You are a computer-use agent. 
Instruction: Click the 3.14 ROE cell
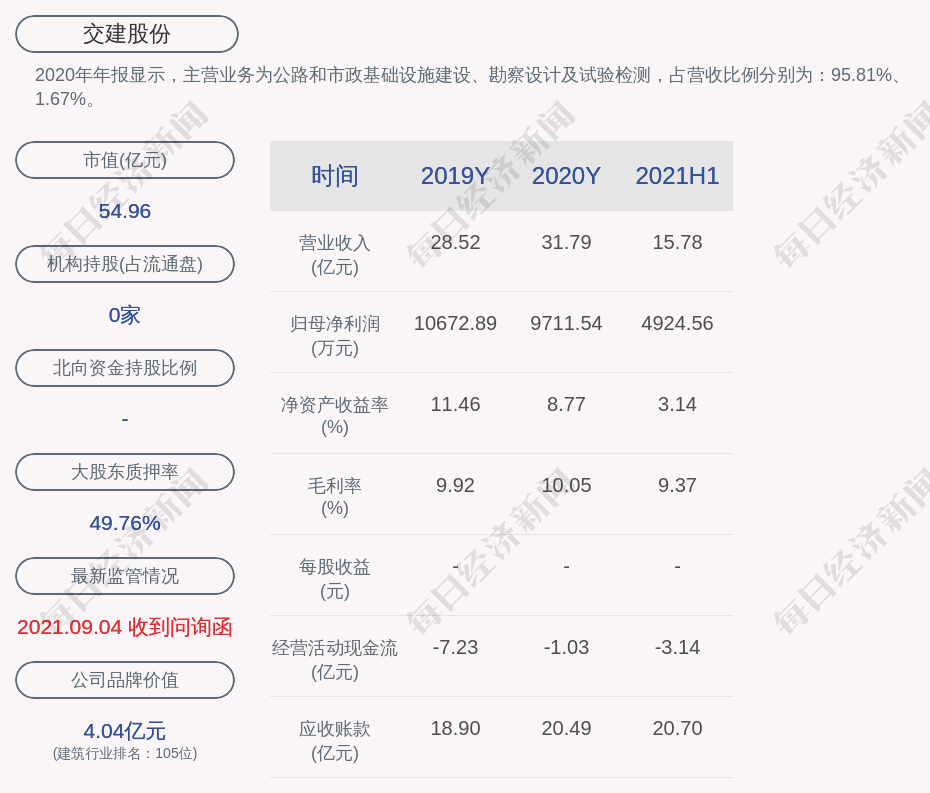677,404
